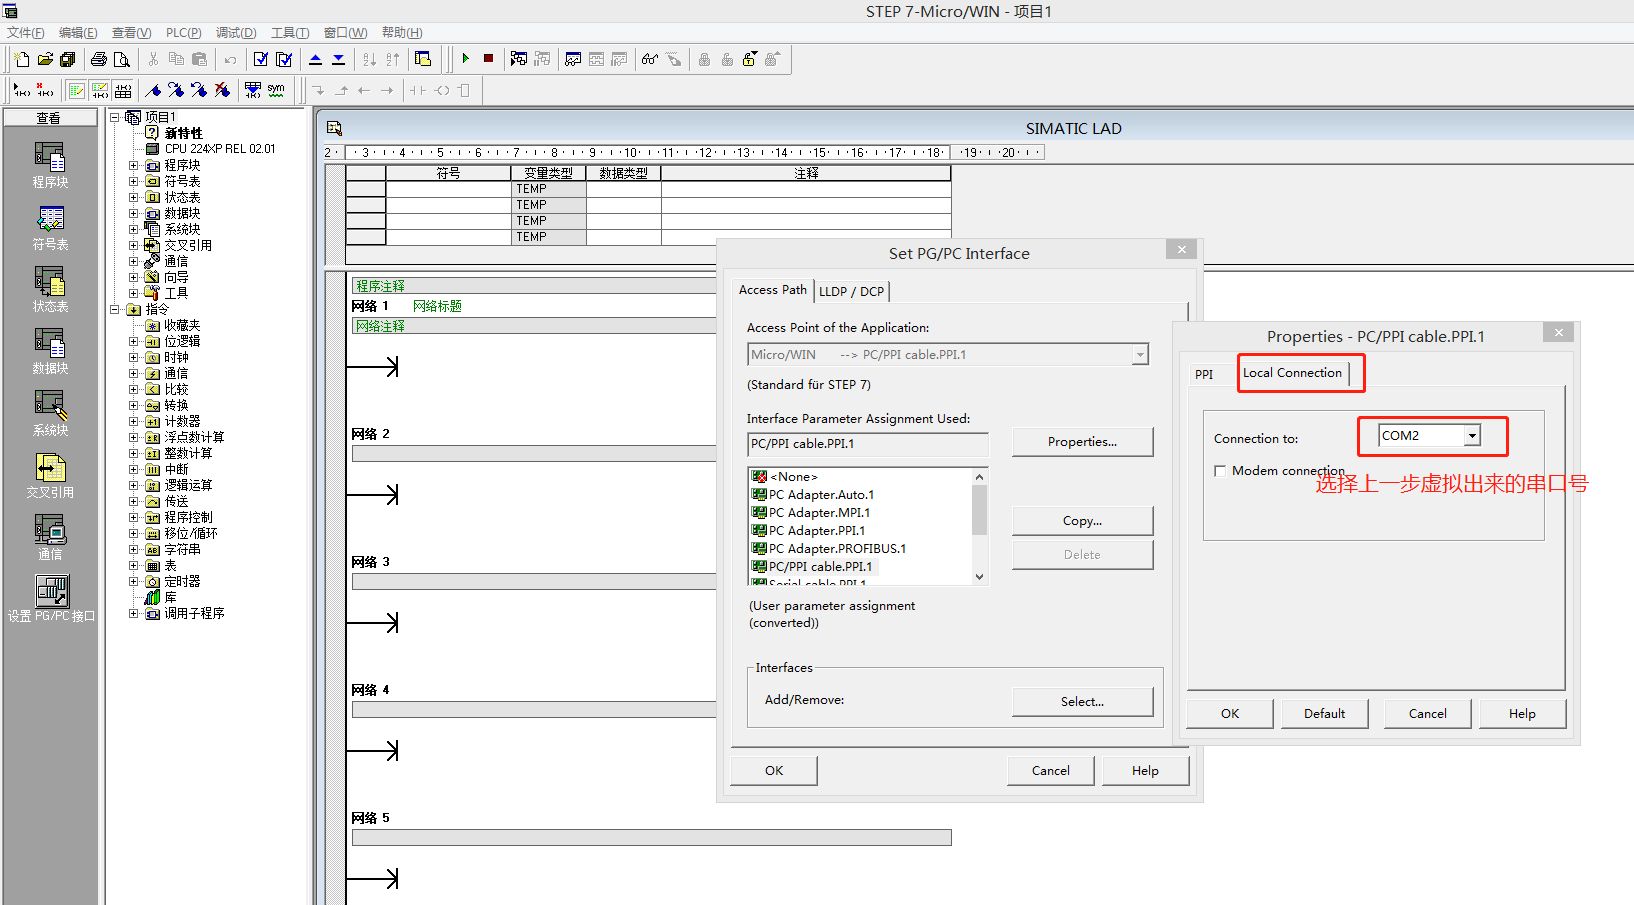1634x905 pixels.
Task: Click the Default button in Properties dialog
Action: pyautogui.click(x=1324, y=714)
